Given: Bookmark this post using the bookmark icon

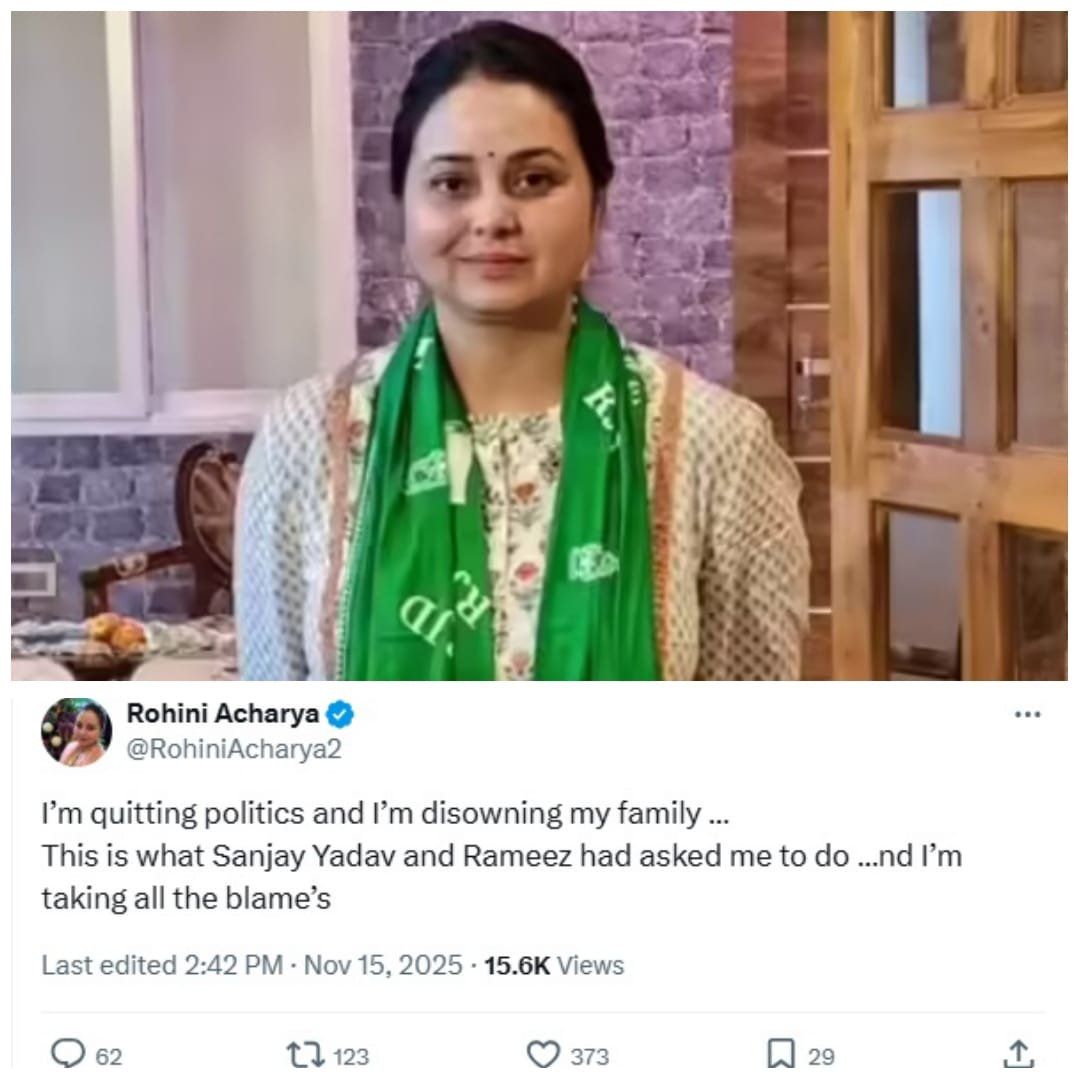Looking at the screenshot, I should 781,1054.
